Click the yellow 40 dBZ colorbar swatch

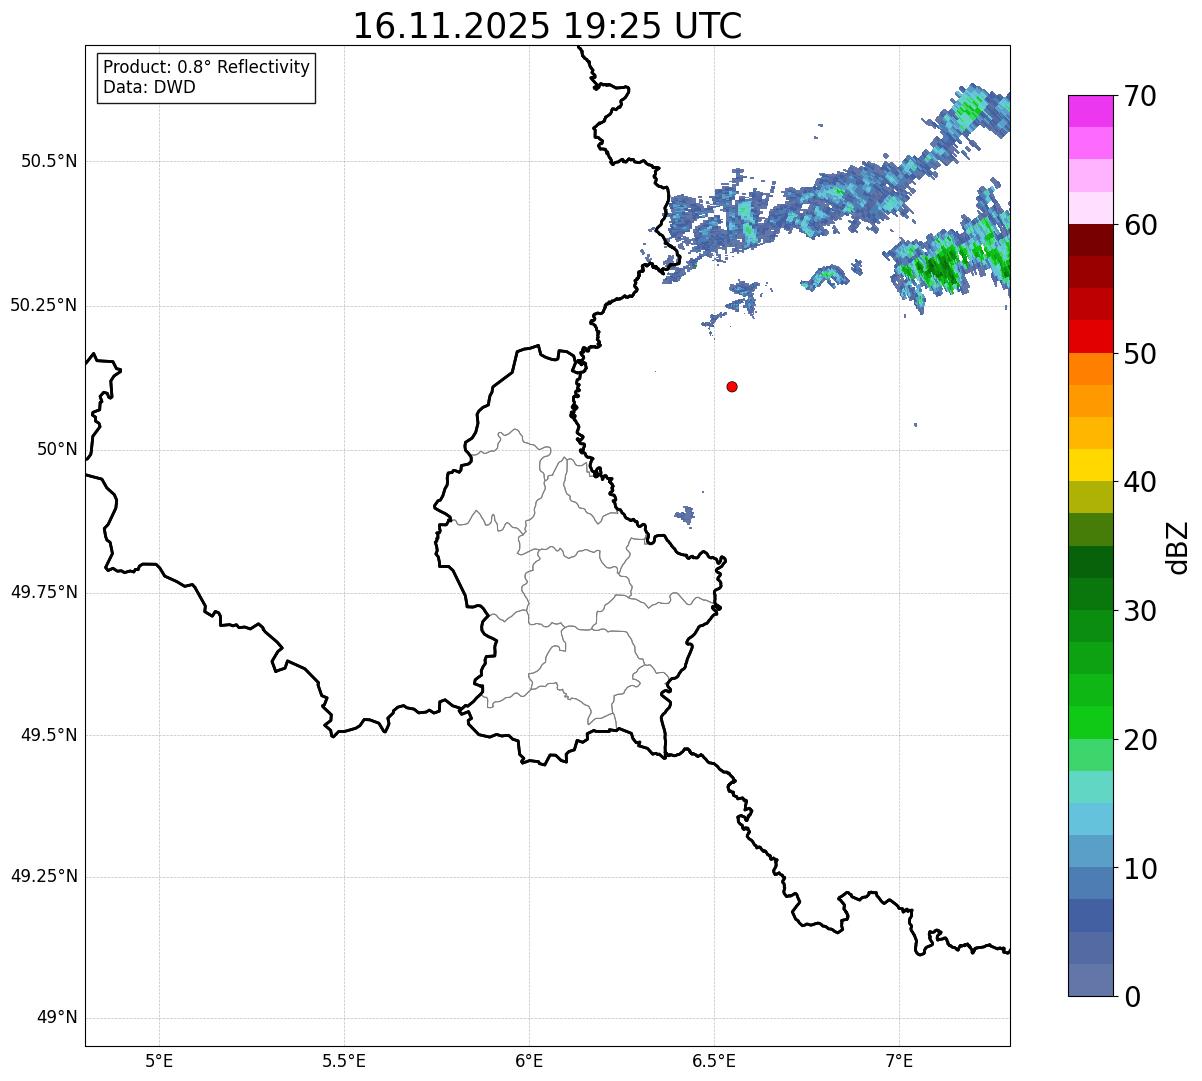(x=1090, y=465)
